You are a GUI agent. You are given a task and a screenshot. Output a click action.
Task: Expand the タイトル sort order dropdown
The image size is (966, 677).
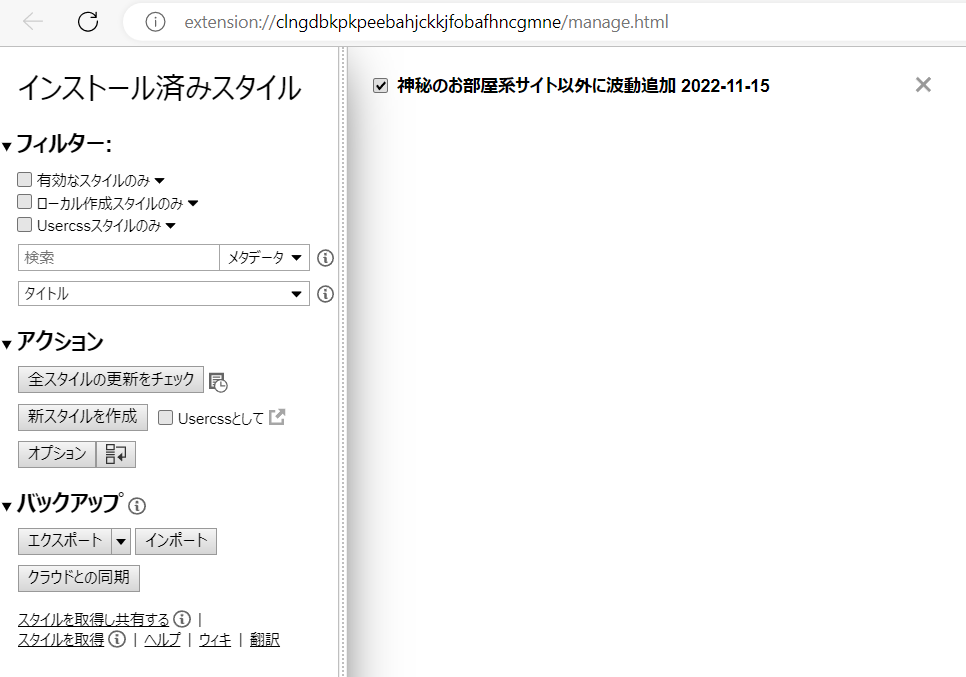pos(164,294)
